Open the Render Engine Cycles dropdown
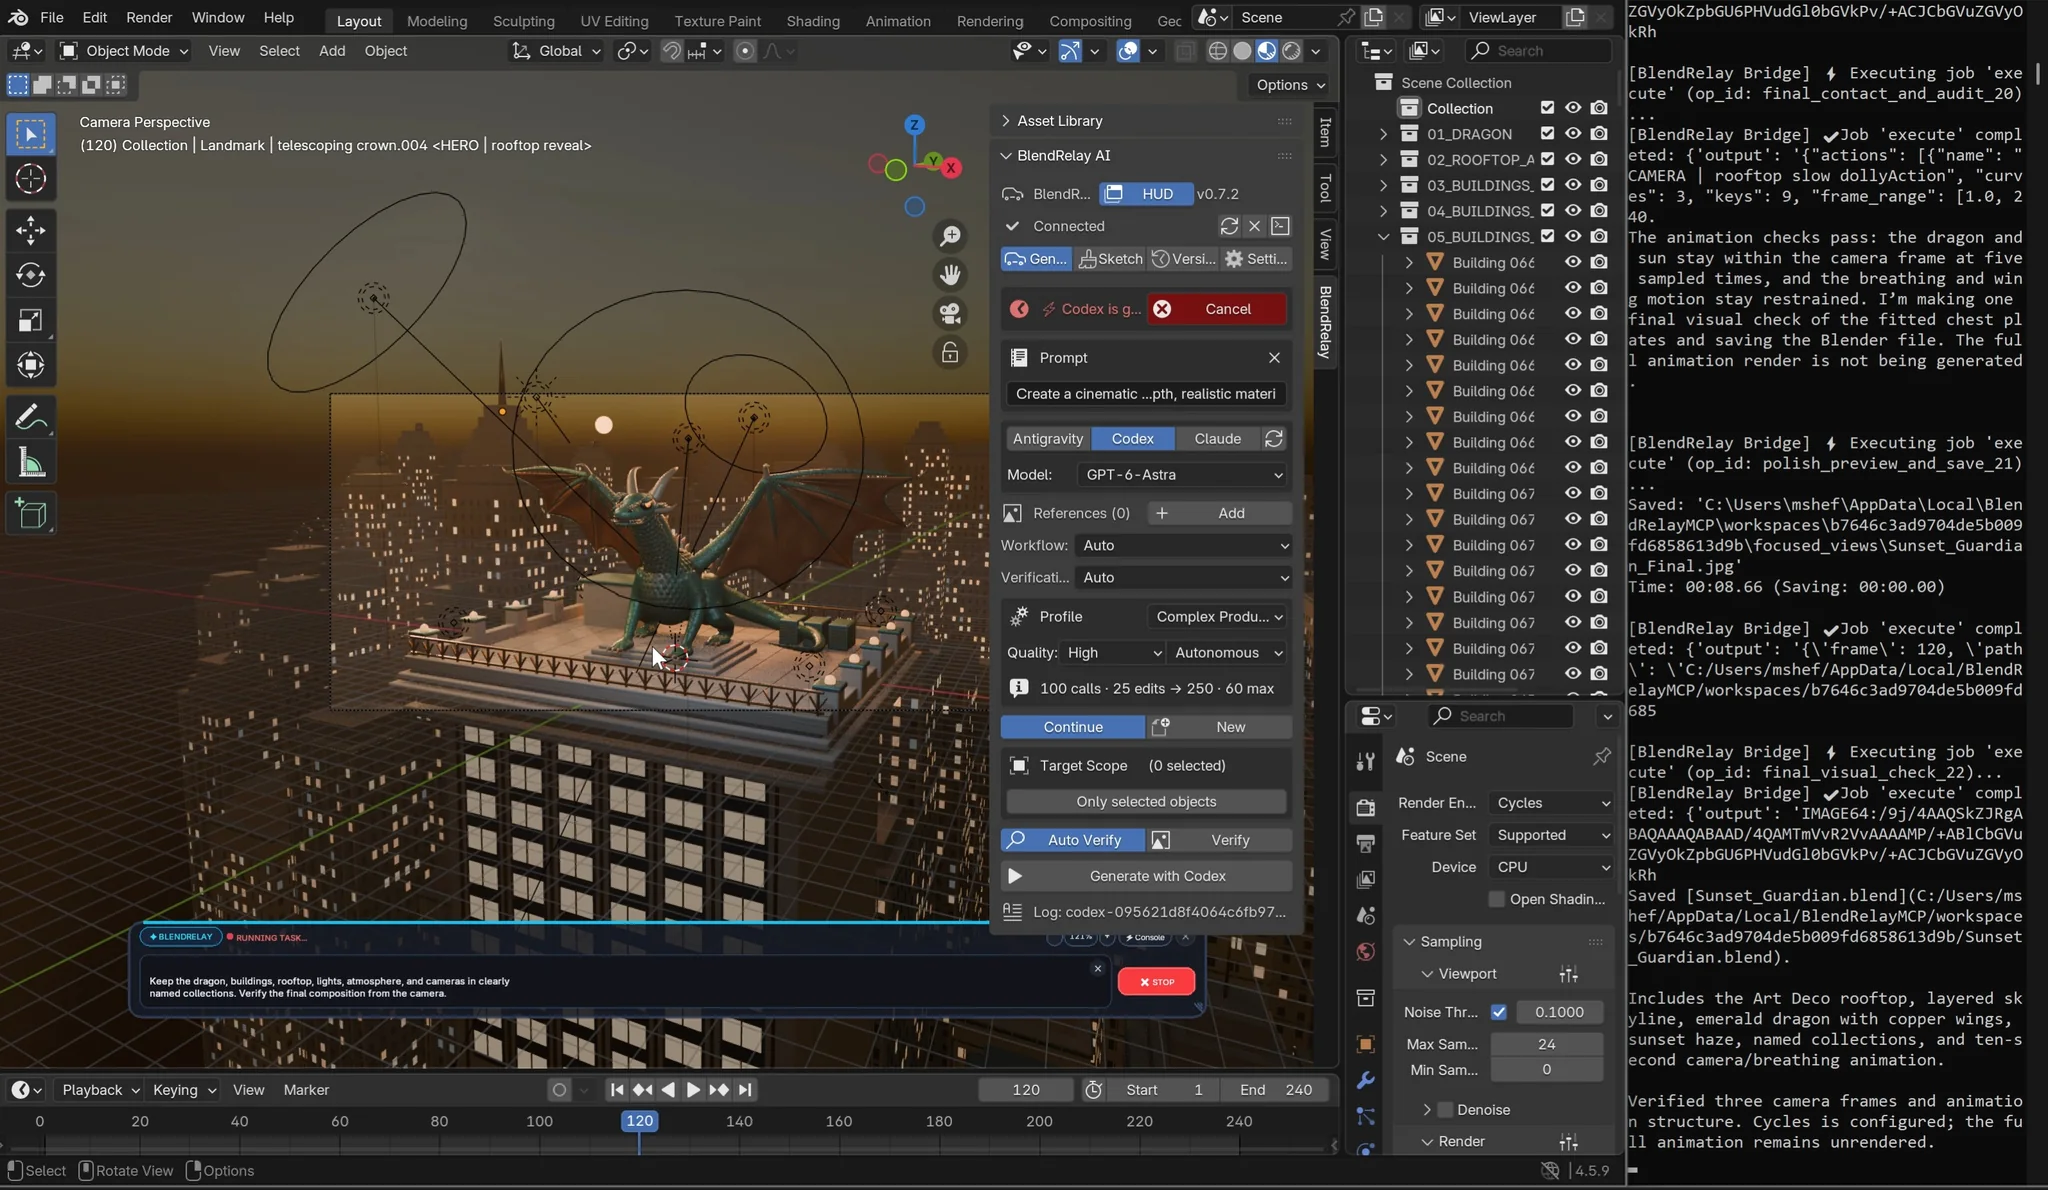The height and width of the screenshot is (1190, 2048). 1551,803
